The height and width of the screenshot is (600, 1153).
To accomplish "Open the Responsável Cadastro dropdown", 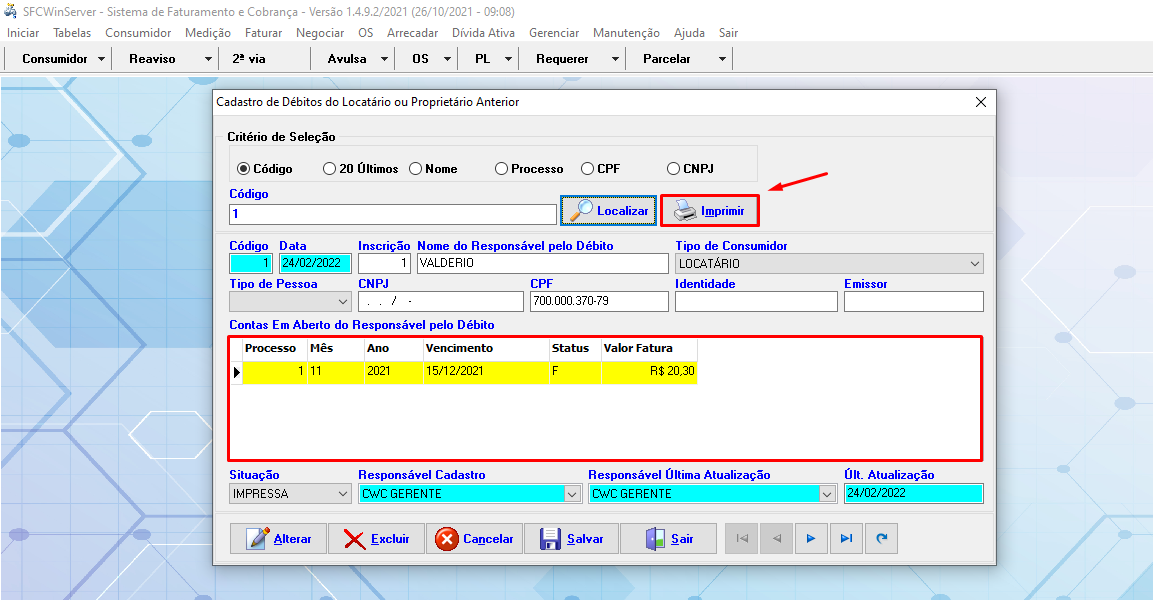I will [x=572, y=494].
